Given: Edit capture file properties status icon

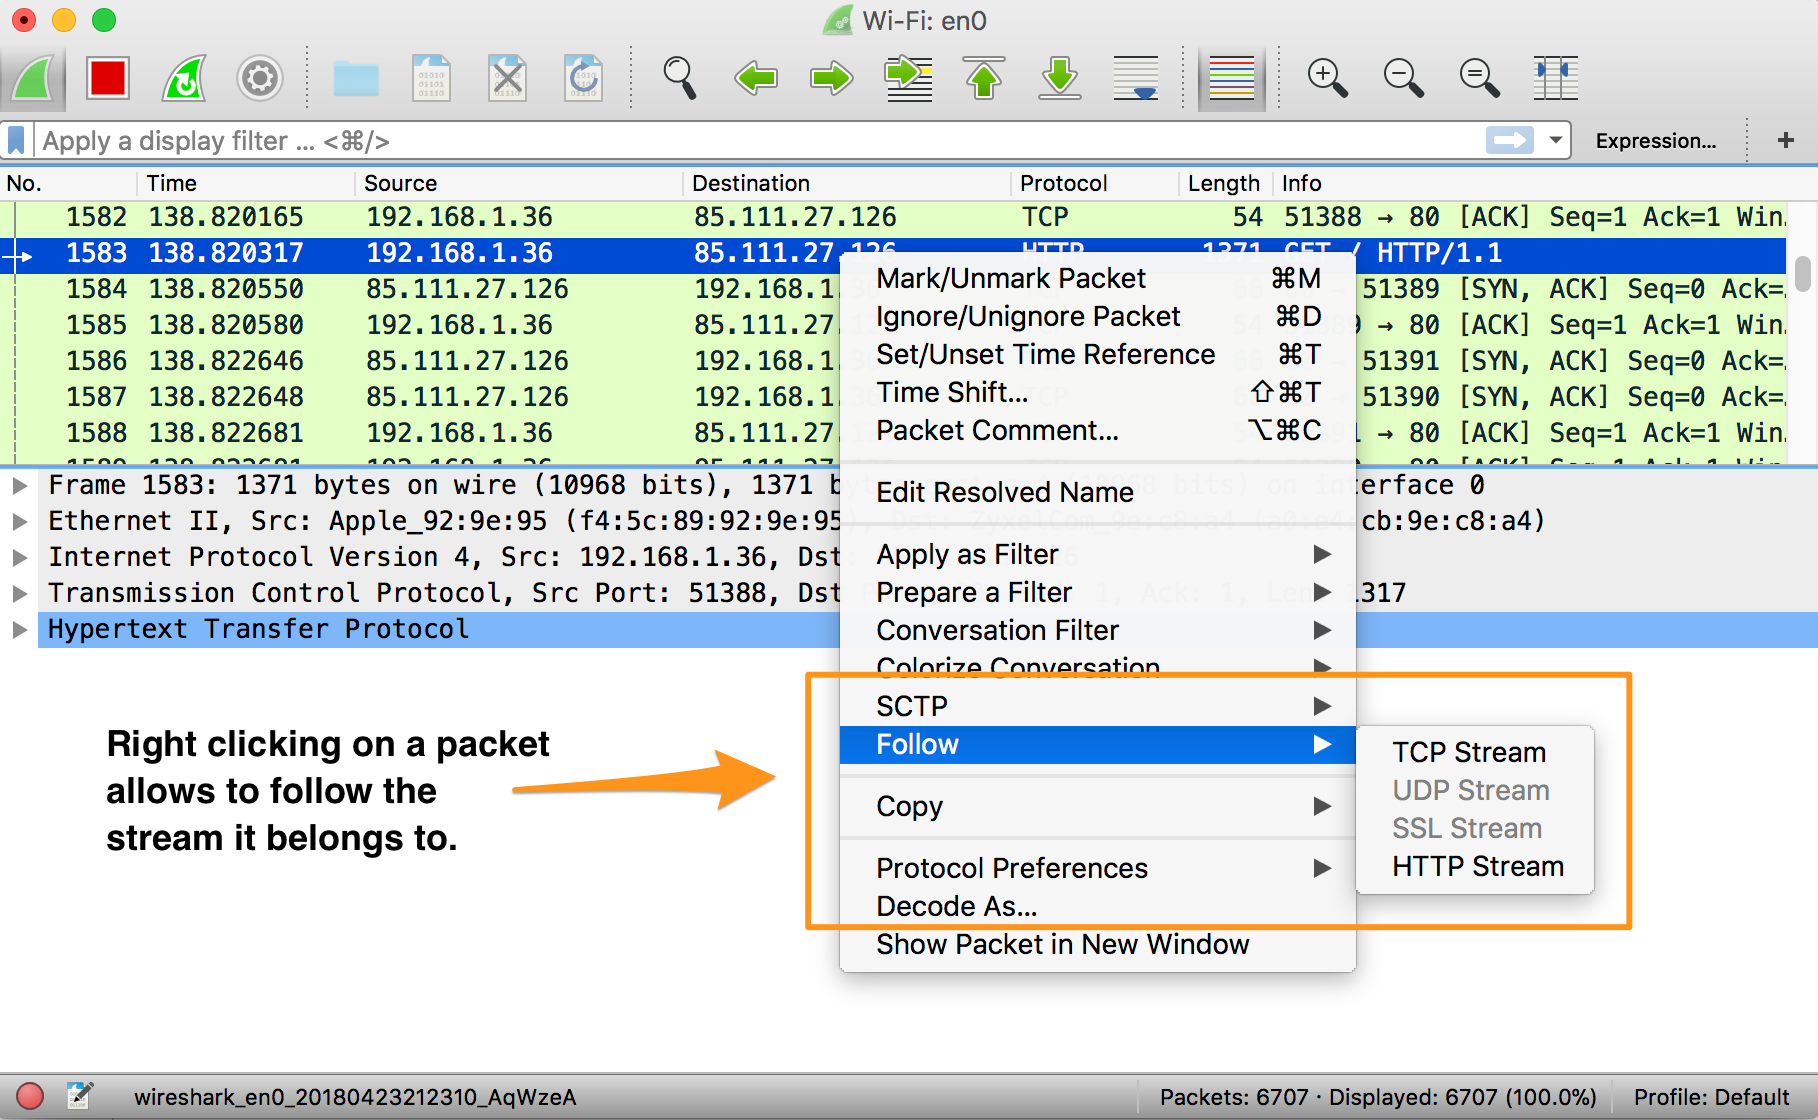Looking at the screenshot, I should [x=80, y=1096].
